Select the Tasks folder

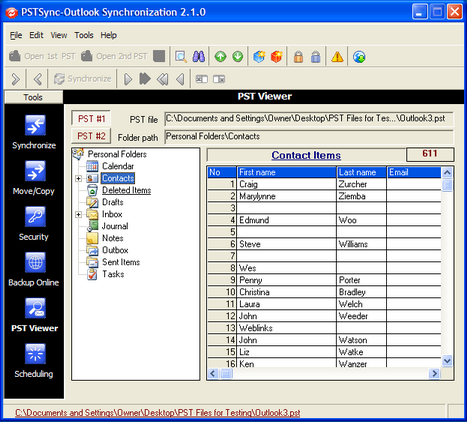113,274
